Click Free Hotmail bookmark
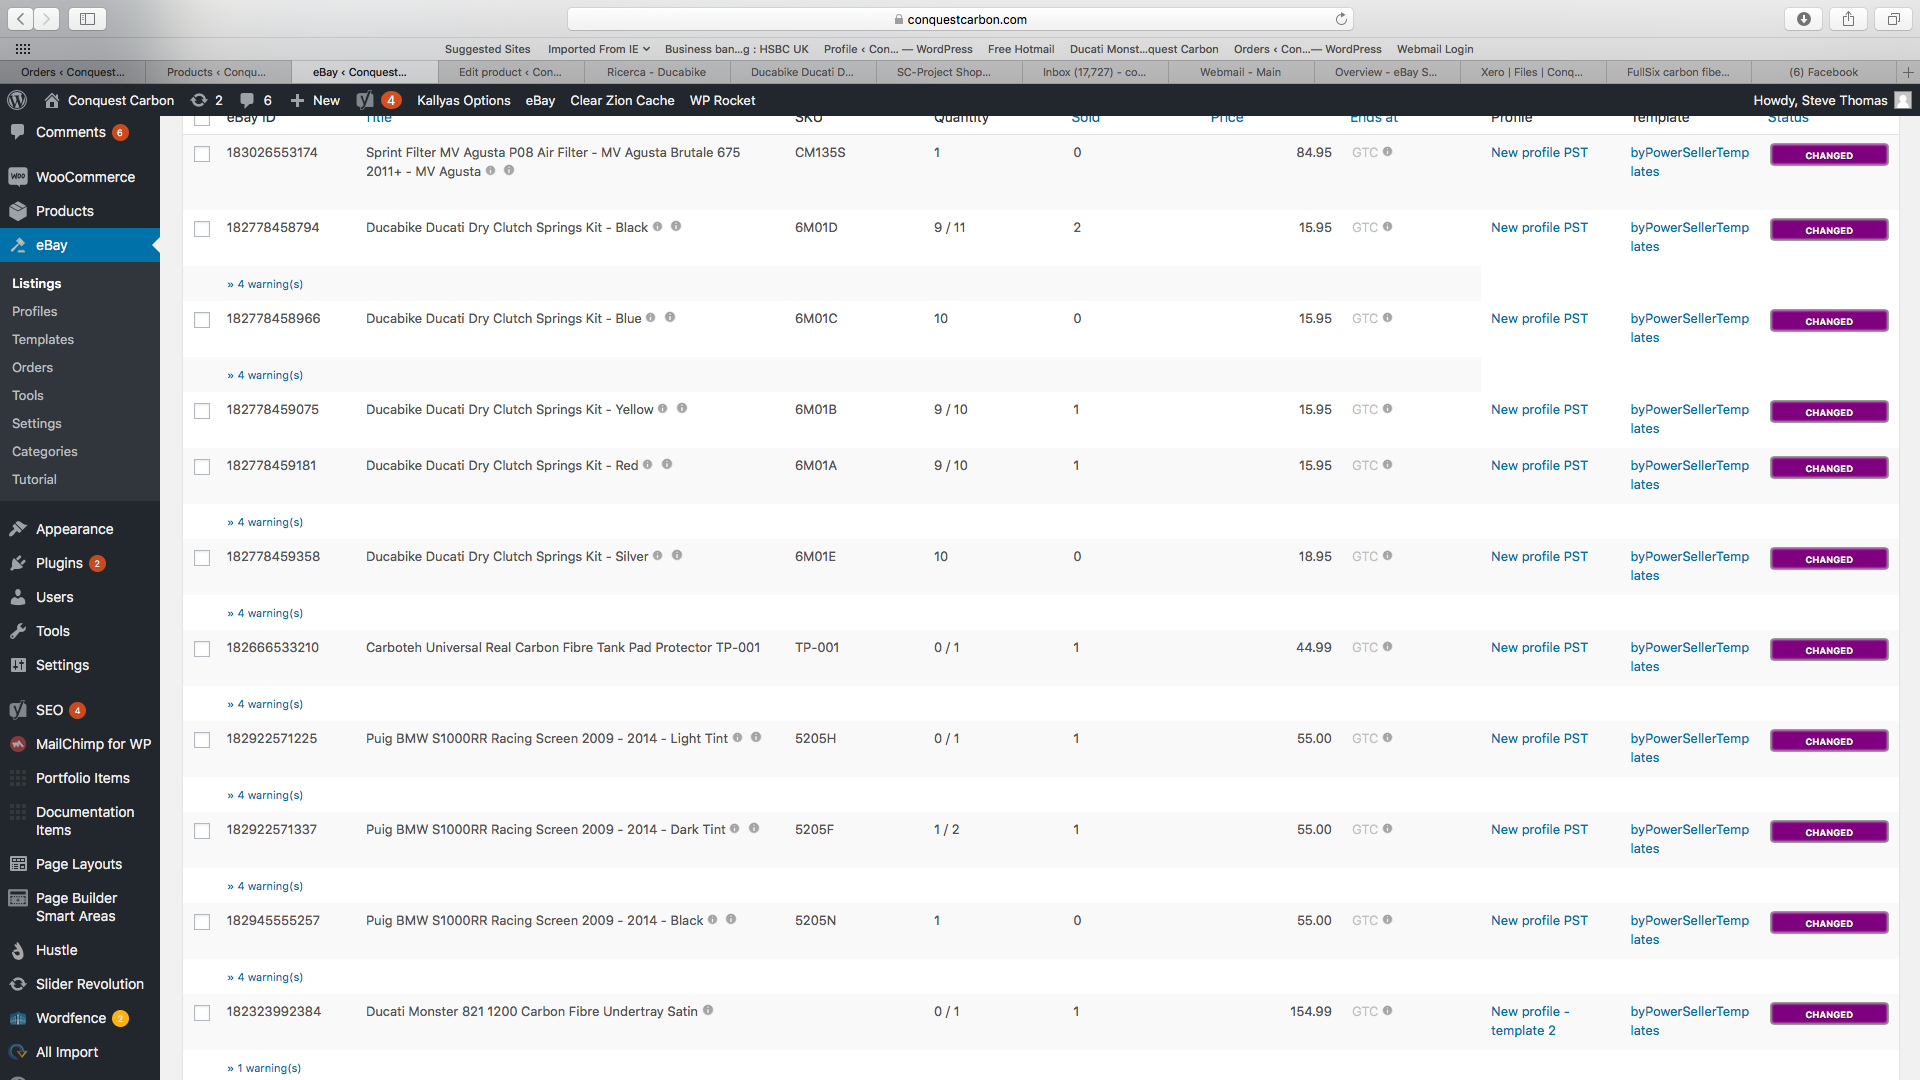 tap(1021, 49)
